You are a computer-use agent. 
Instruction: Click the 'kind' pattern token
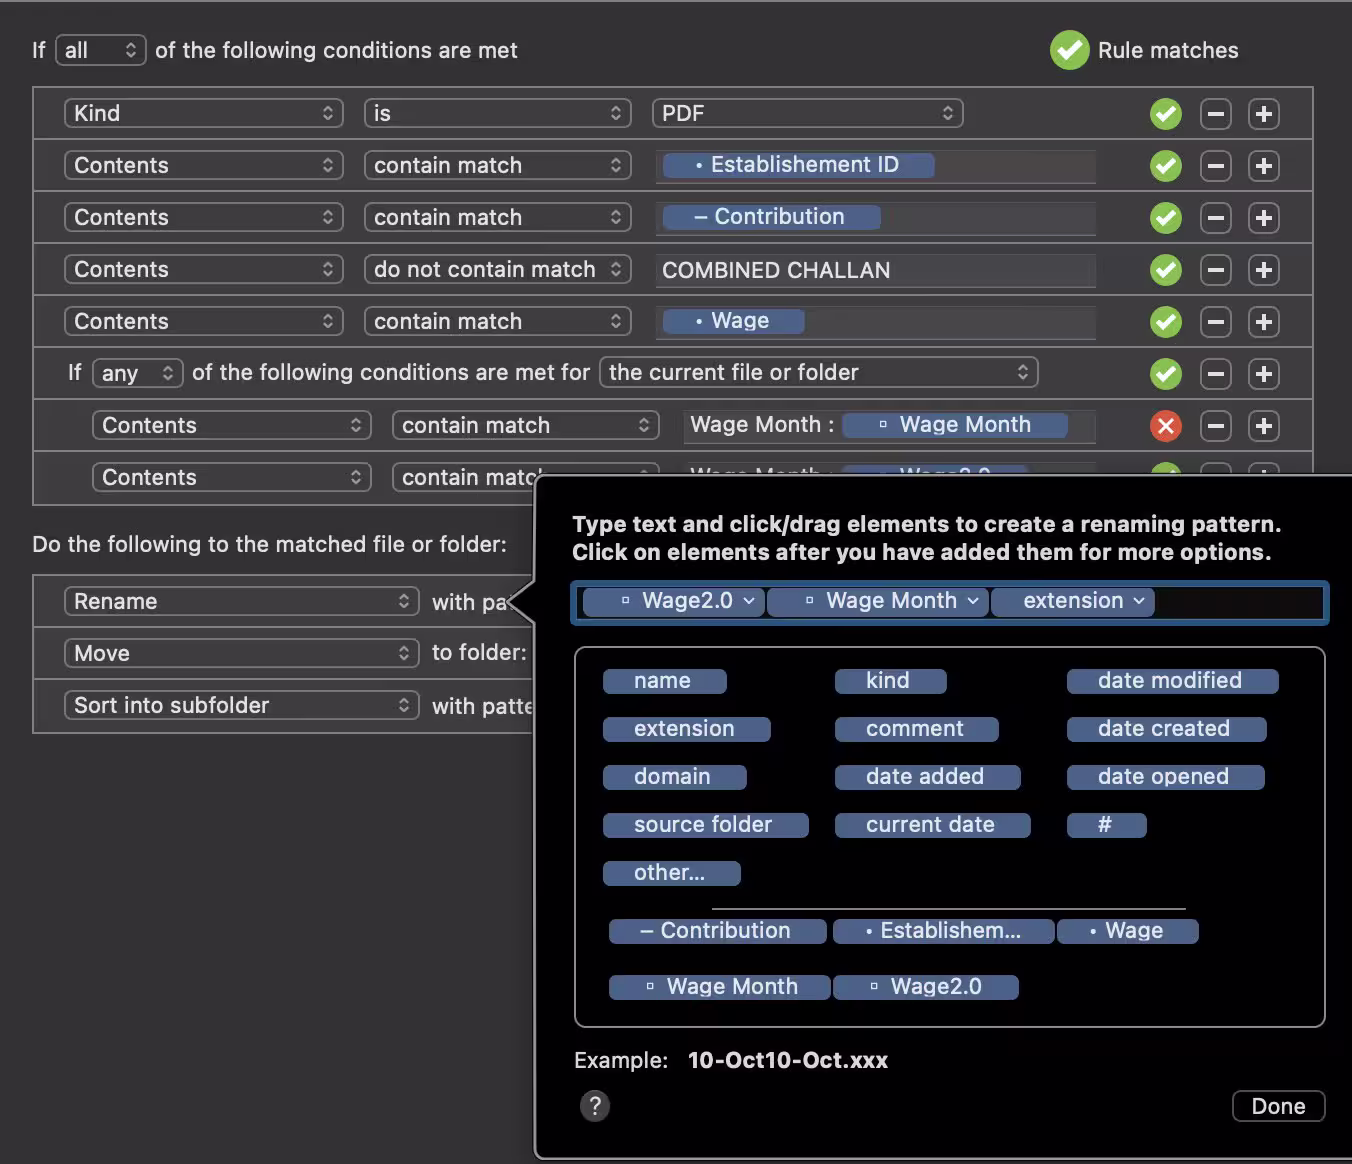tap(890, 681)
